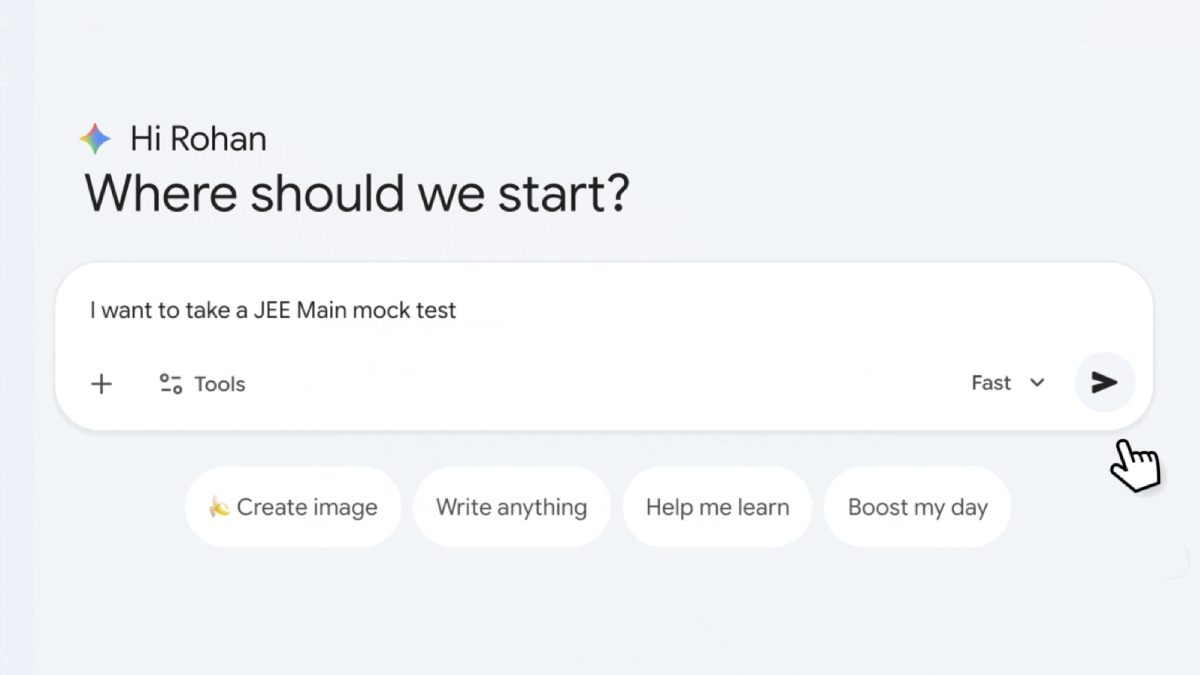
Task: Click the 'Where should we start?' heading
Action: [x=357, y=193]
